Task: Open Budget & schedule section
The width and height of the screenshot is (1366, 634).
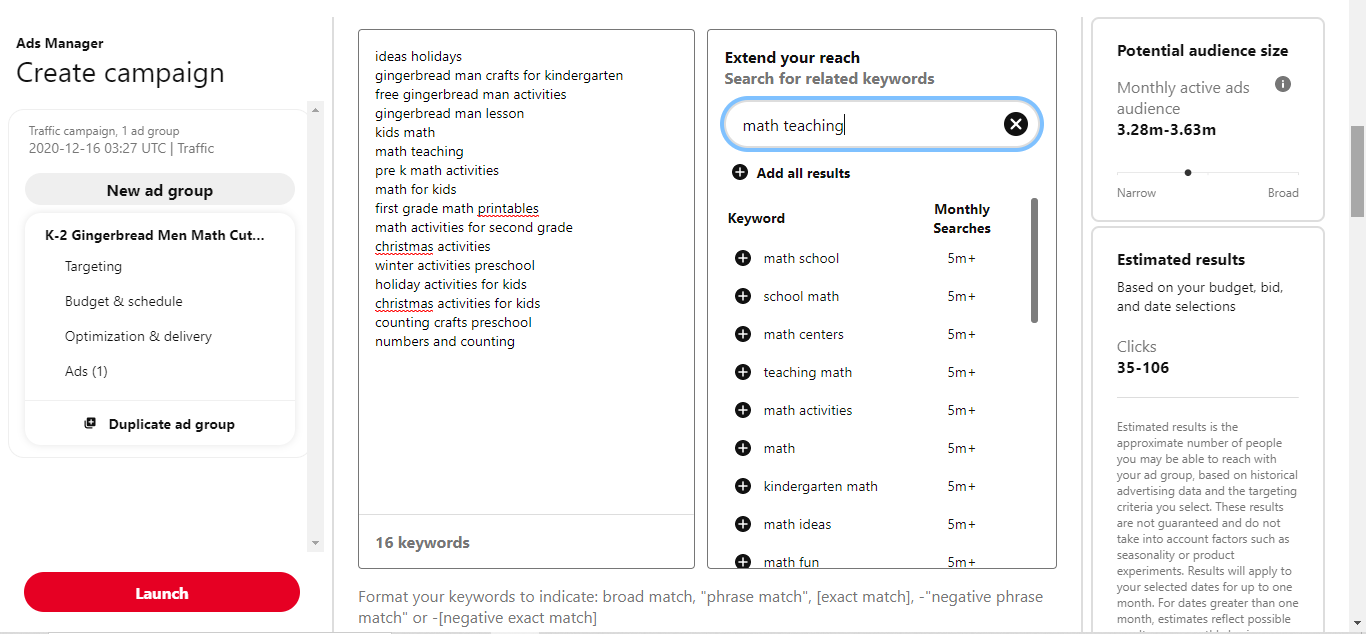Action: click(x=123, y=301)
